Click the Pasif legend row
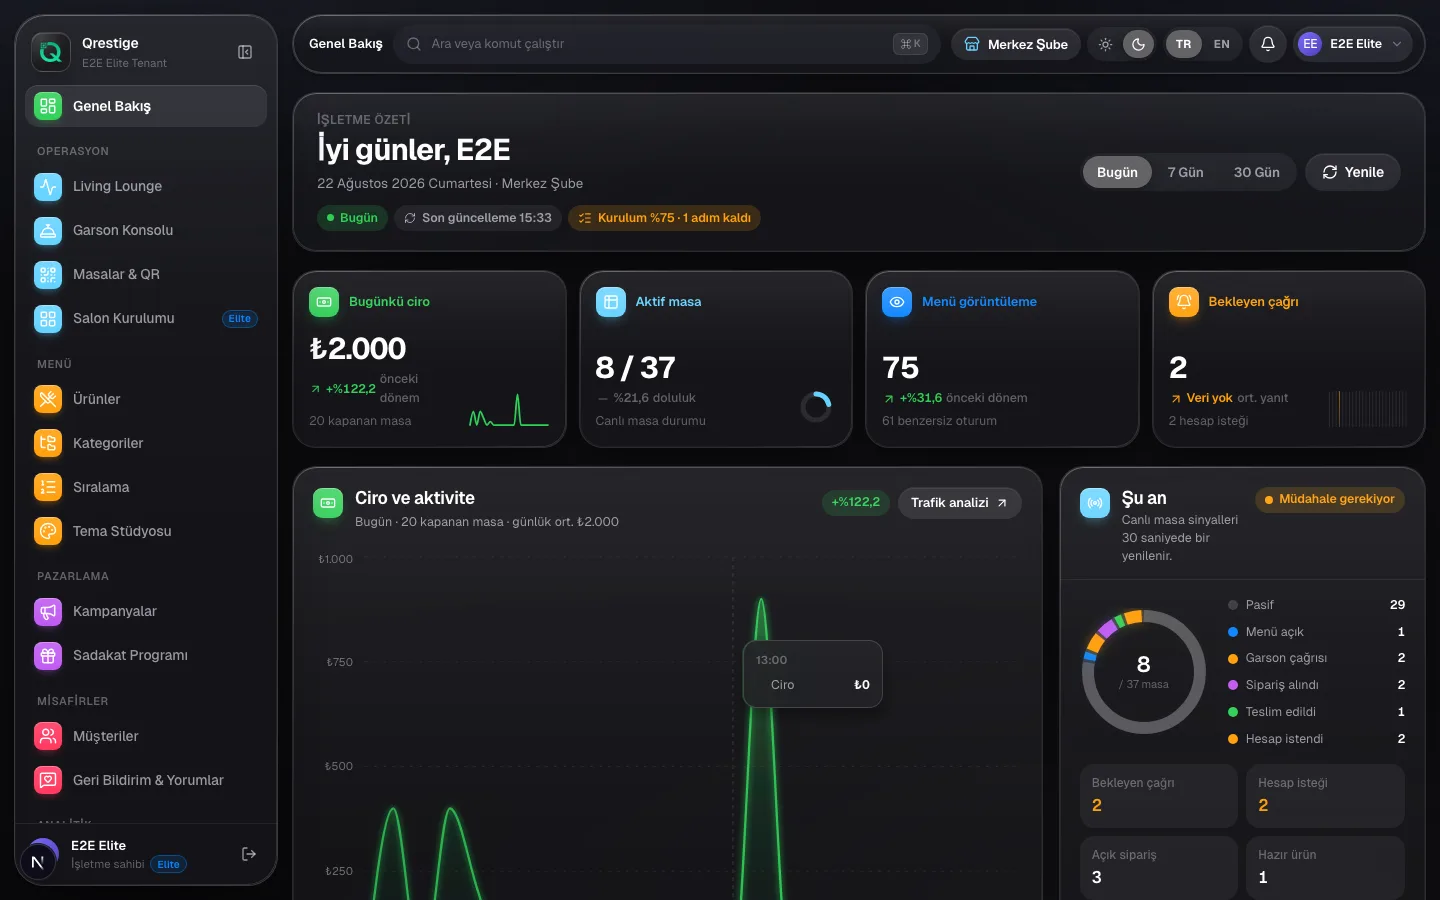Screen dimensions: 1440x900 point(1316,605)
